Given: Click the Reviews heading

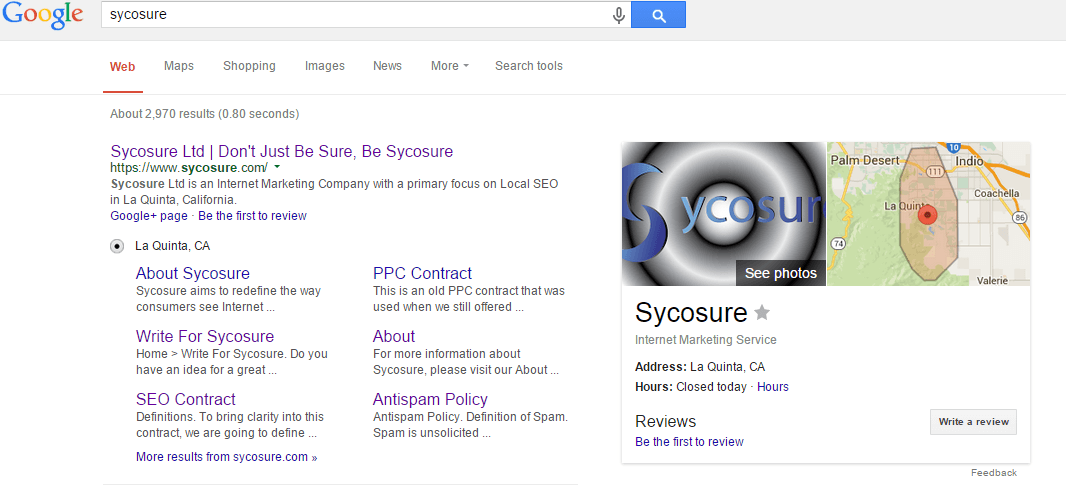Looking at the screenshot, I should tap(666, 421).
